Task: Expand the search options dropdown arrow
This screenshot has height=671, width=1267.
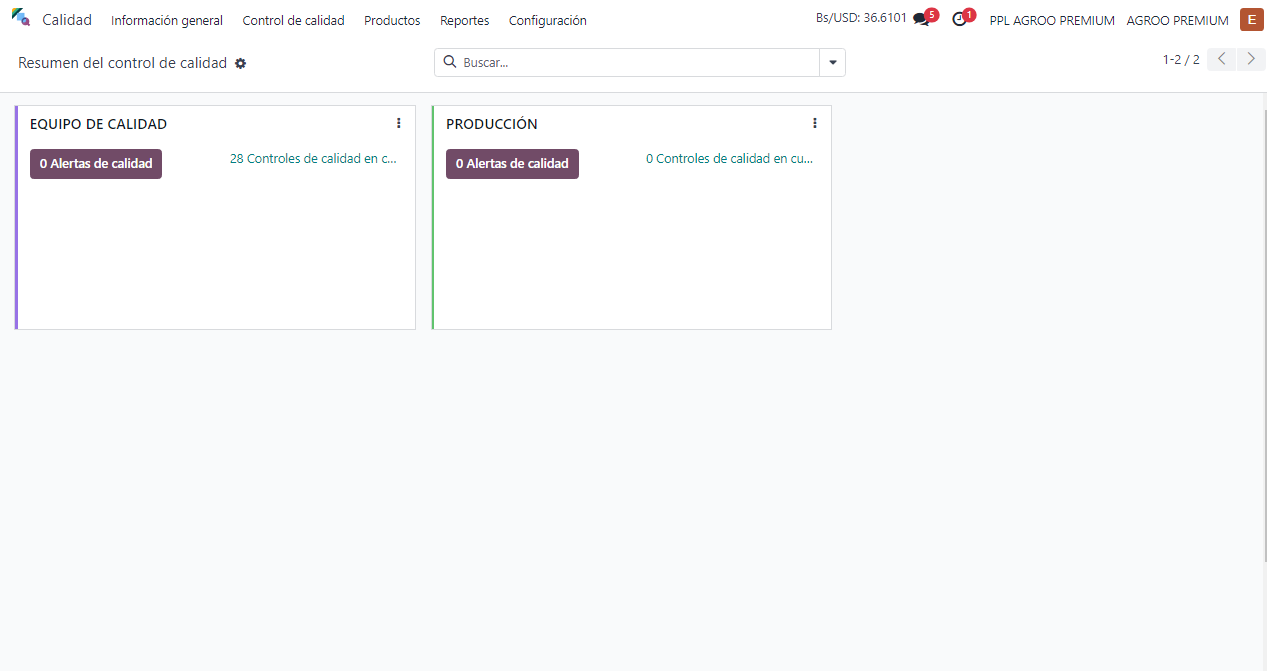Action: pyautogui.click(x=832, y=62)
